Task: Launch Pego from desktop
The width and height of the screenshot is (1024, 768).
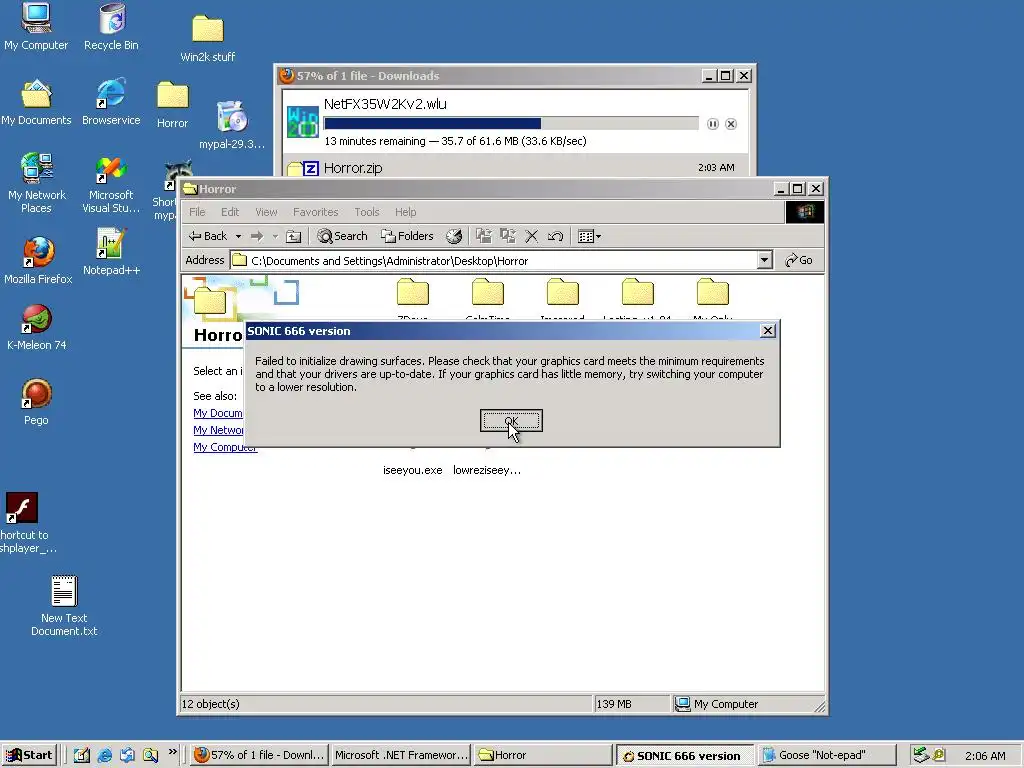Action: point(36,402)
